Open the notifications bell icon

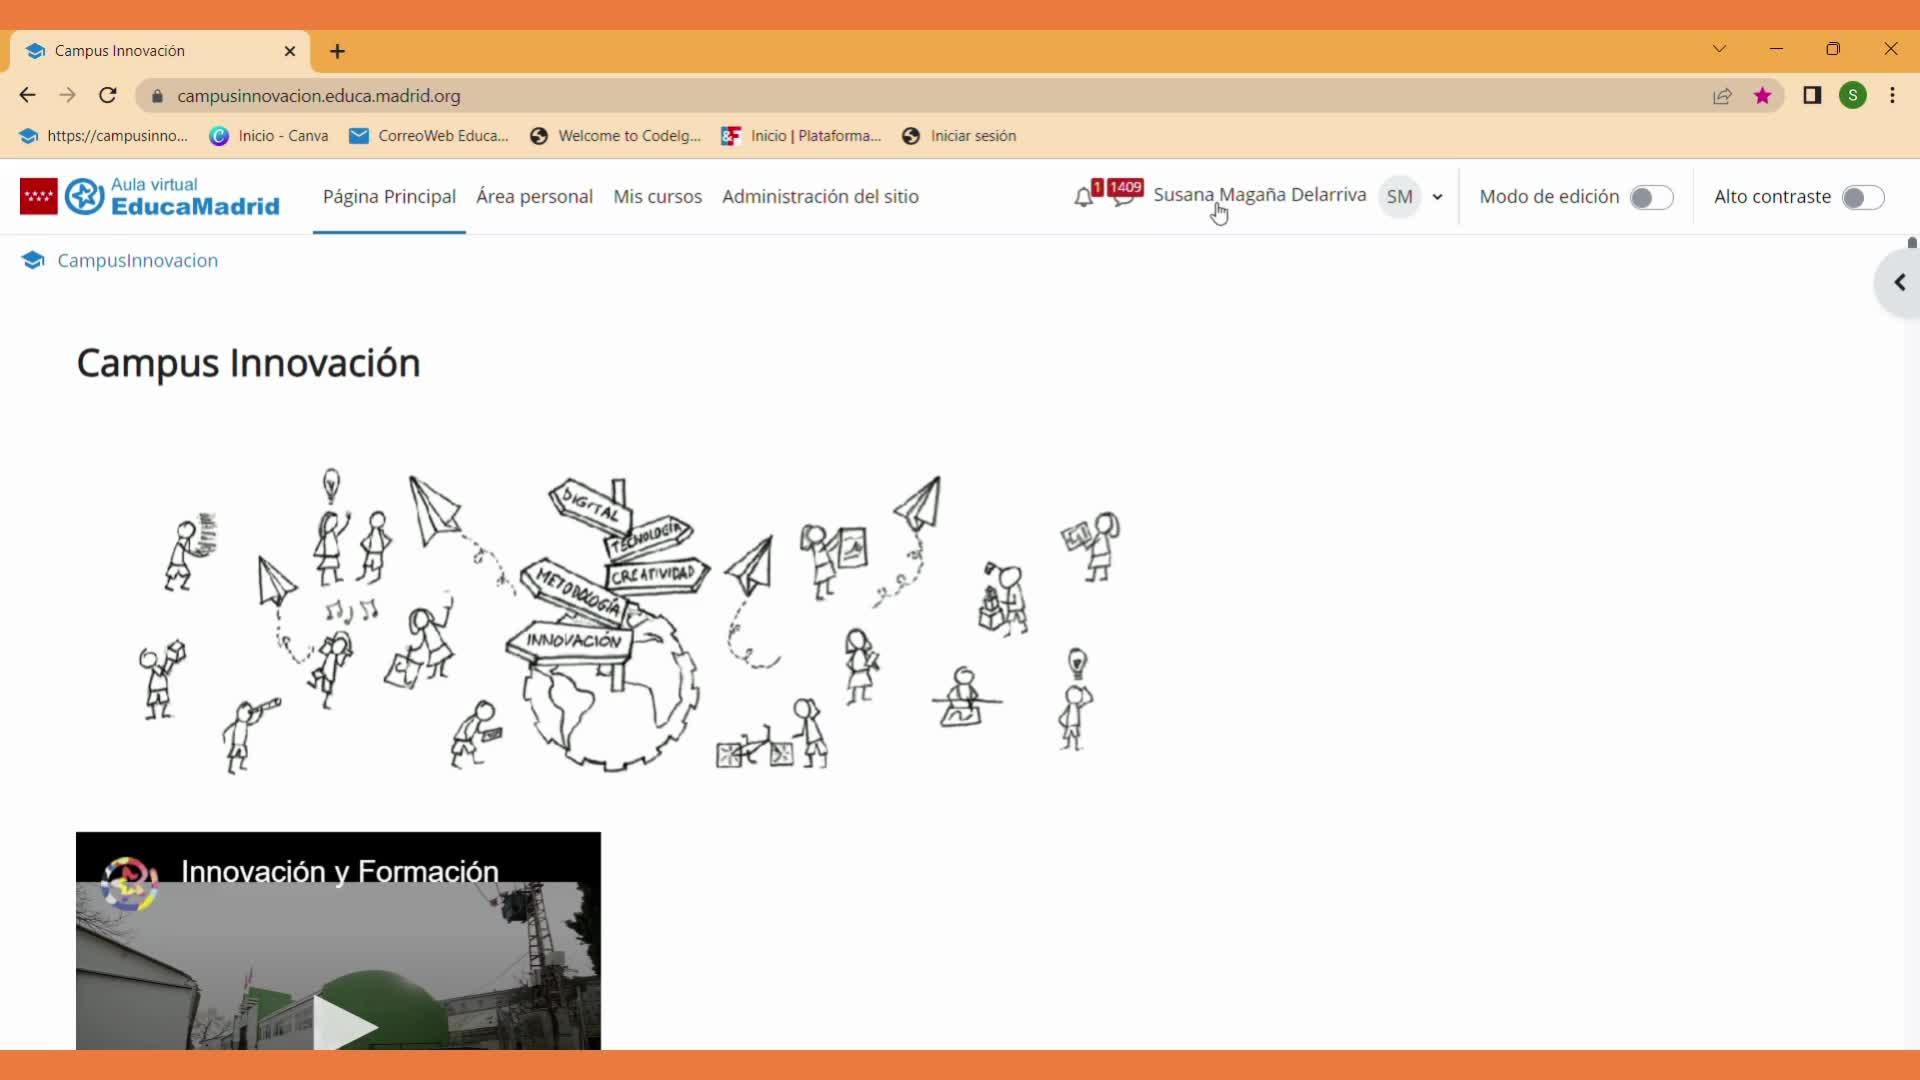tap(1083, 197)
